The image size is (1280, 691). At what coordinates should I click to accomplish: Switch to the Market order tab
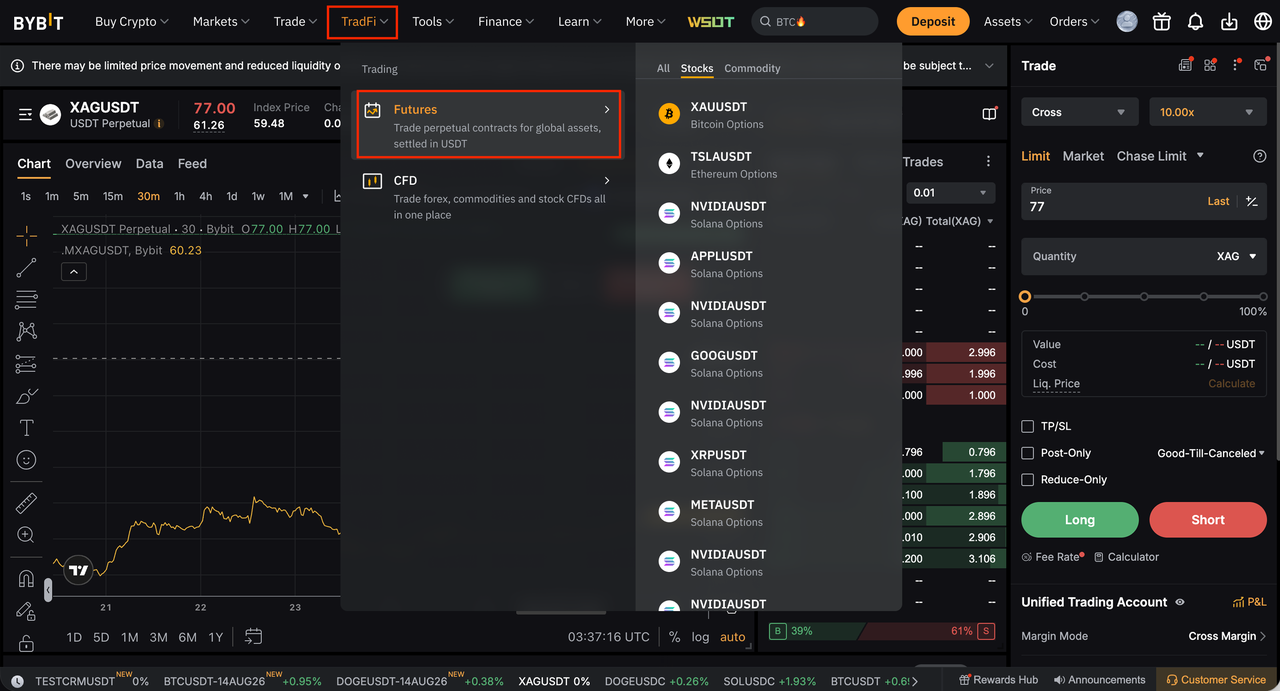click(1083, 156)
